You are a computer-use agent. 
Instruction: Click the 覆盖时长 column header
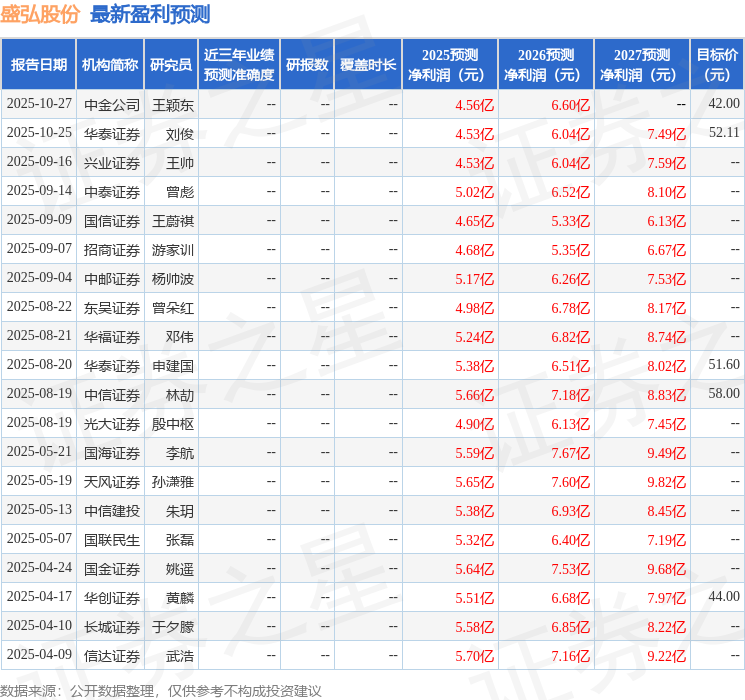pyautogui.click(x=368, y=64)
